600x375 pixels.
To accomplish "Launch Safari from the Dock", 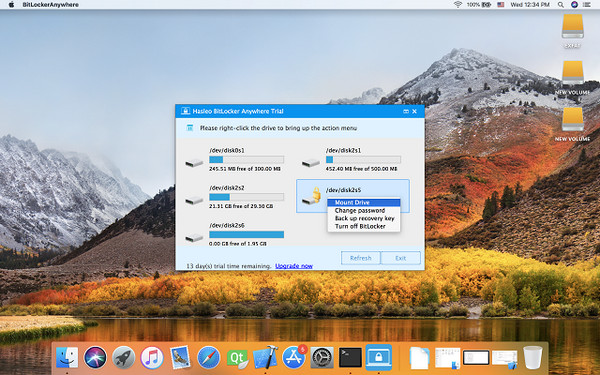I will click(x=209, y=357).
